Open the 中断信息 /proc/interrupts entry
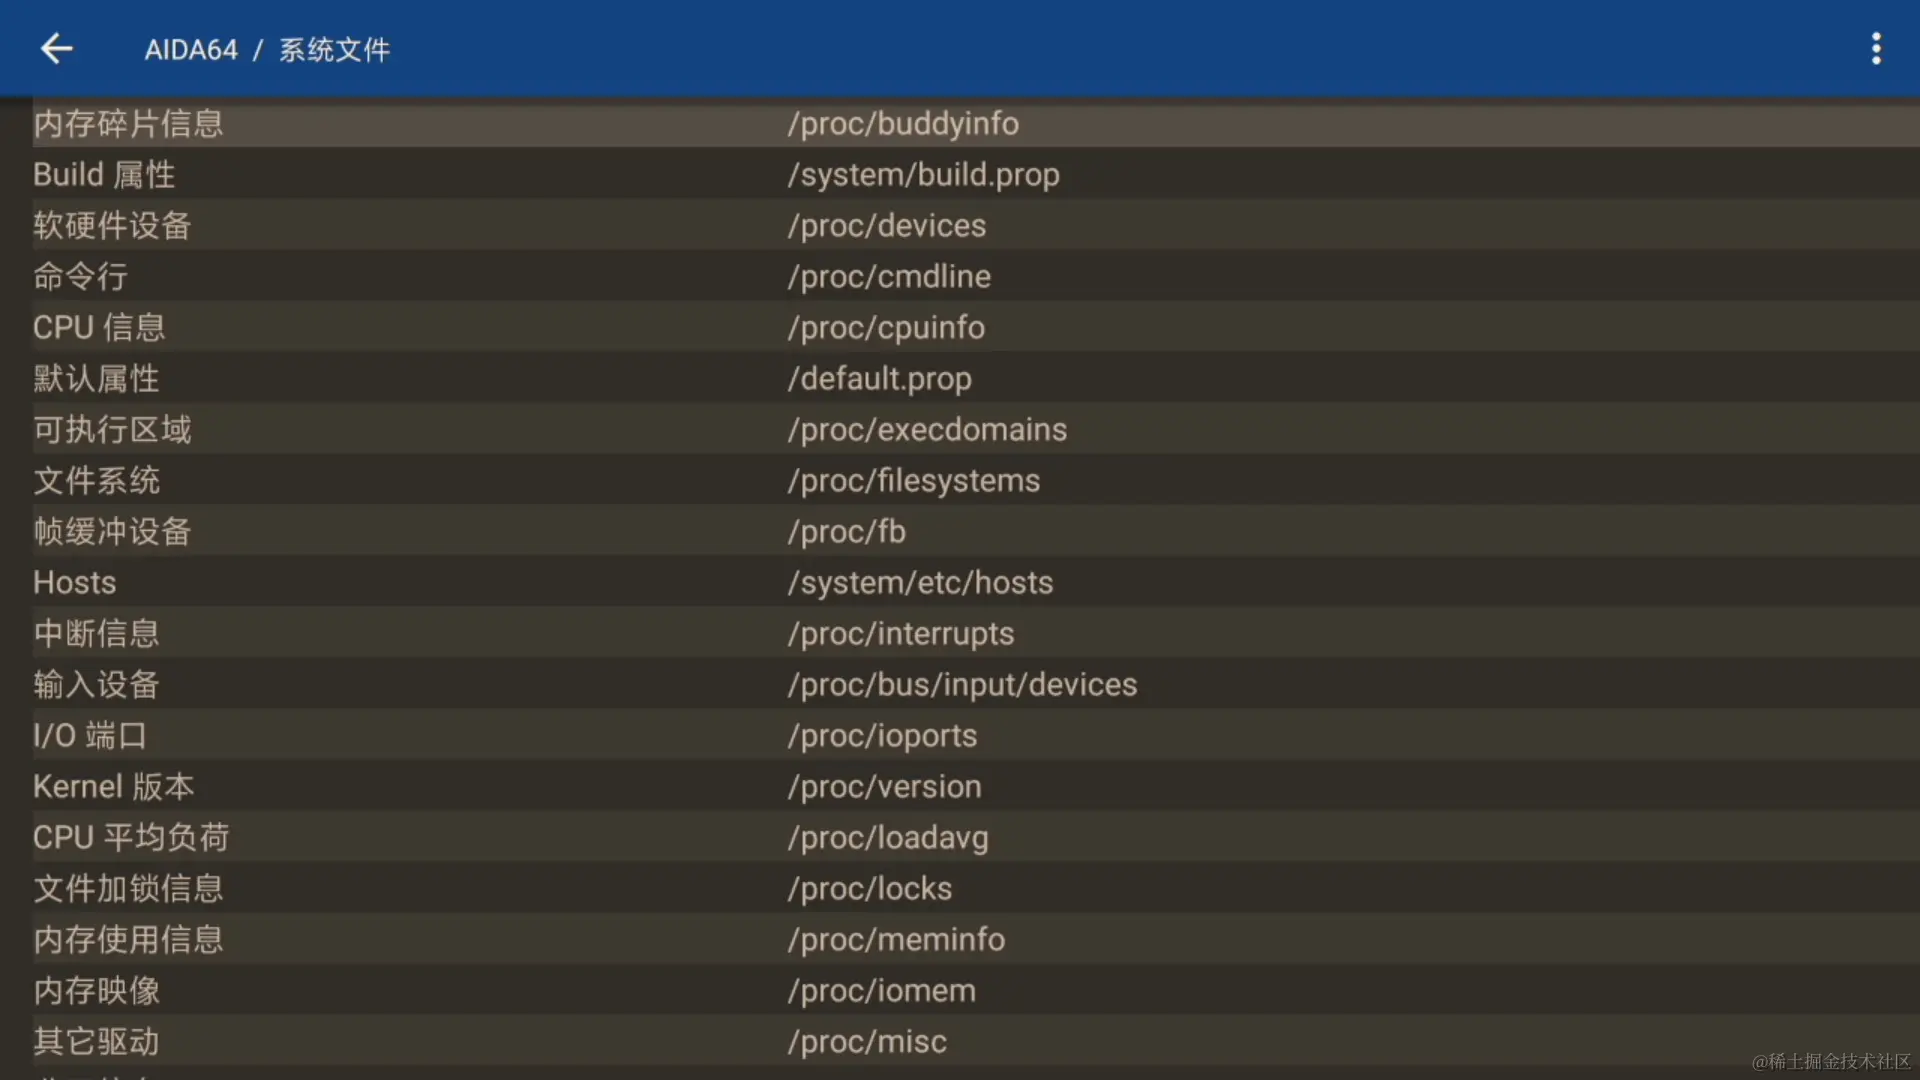This screenshot has width=1920, height=1080. point(900,633)
